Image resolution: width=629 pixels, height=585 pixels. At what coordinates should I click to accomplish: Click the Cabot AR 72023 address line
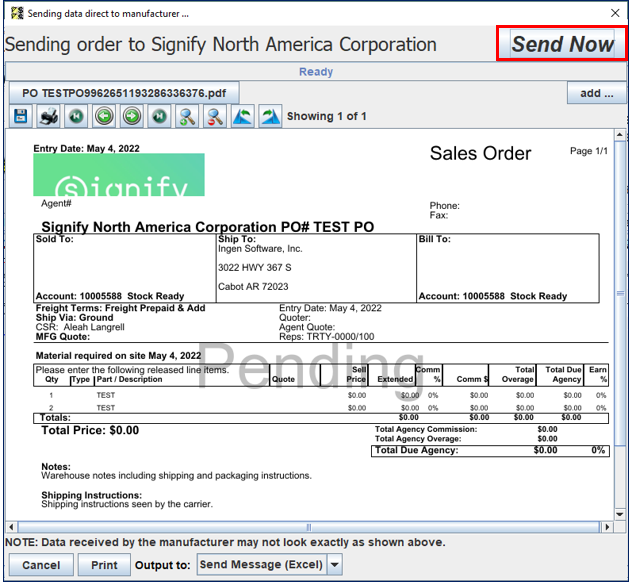pos(253,286)
